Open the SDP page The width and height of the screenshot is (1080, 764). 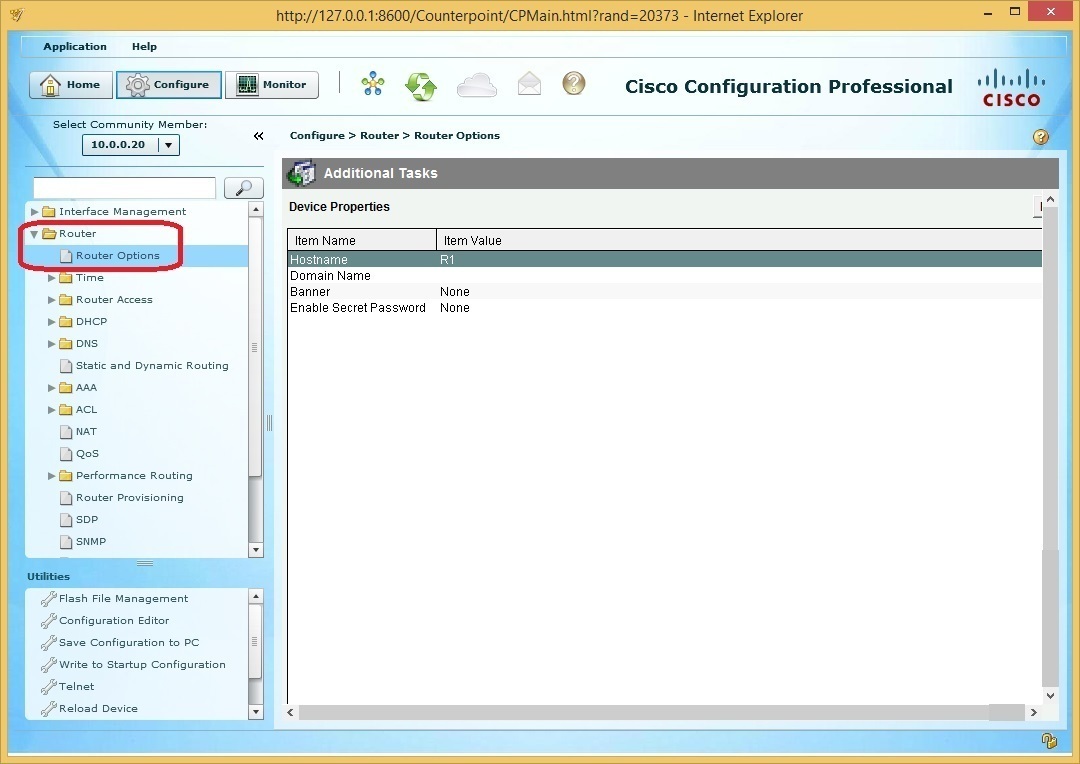click(87, 520)
